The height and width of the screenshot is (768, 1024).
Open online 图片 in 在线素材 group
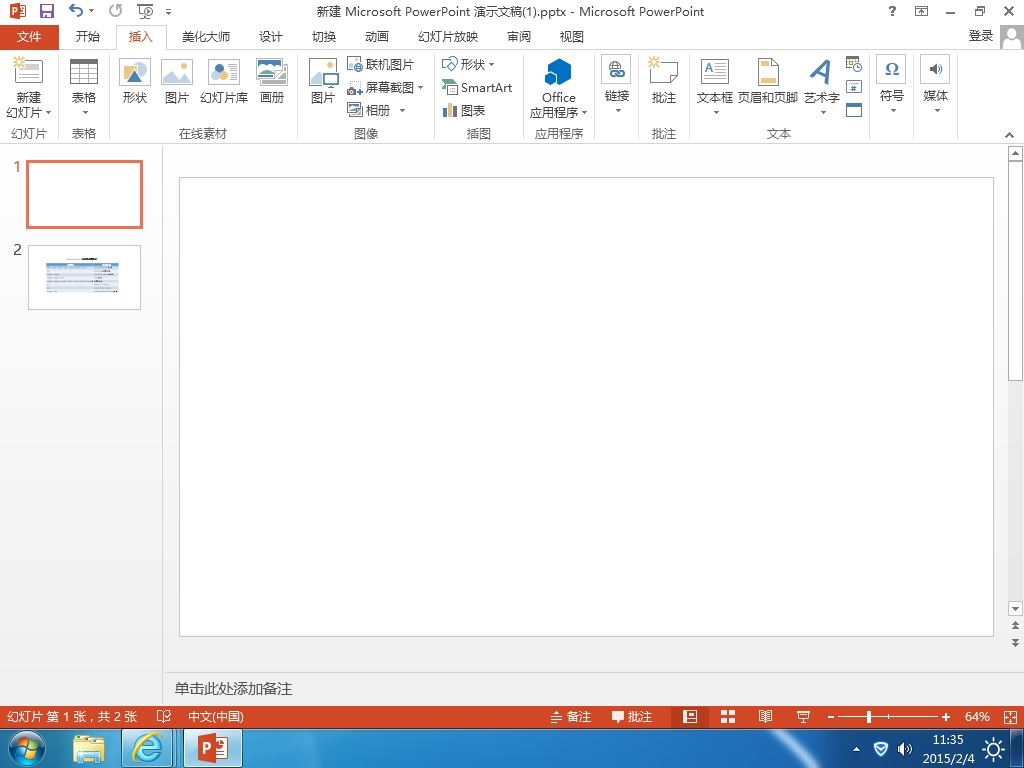pyautogui.click(x=177, y=81)
